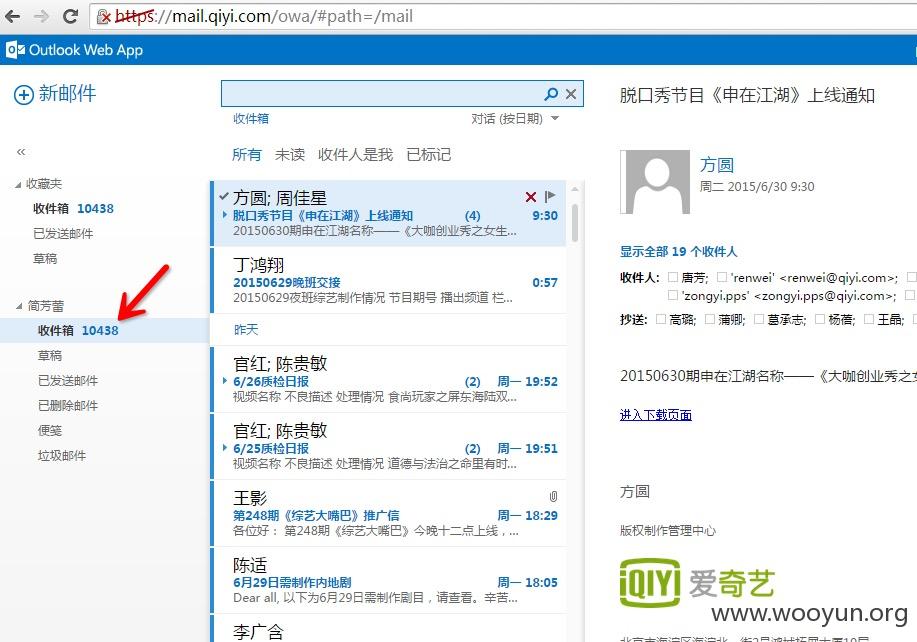Expand the 脱口秀节目 conversation thread

click(x=225, y=215)
